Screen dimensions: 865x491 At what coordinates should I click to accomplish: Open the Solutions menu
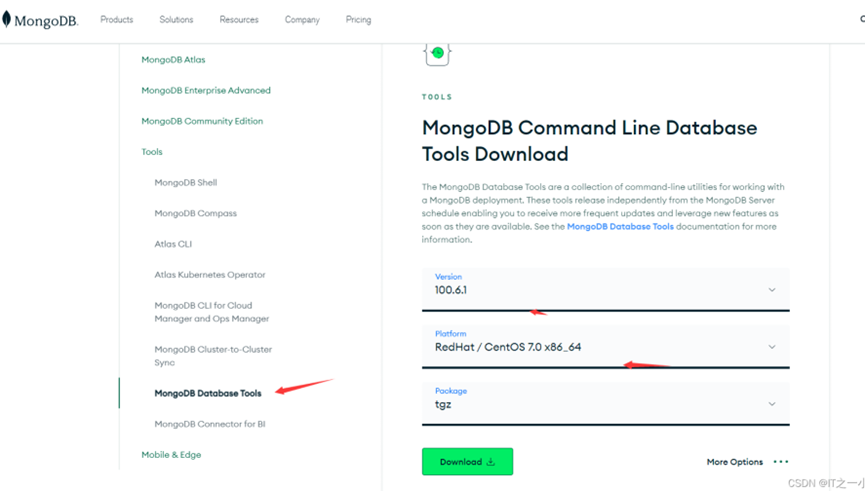pyautogui.click(x=177, y=19)
